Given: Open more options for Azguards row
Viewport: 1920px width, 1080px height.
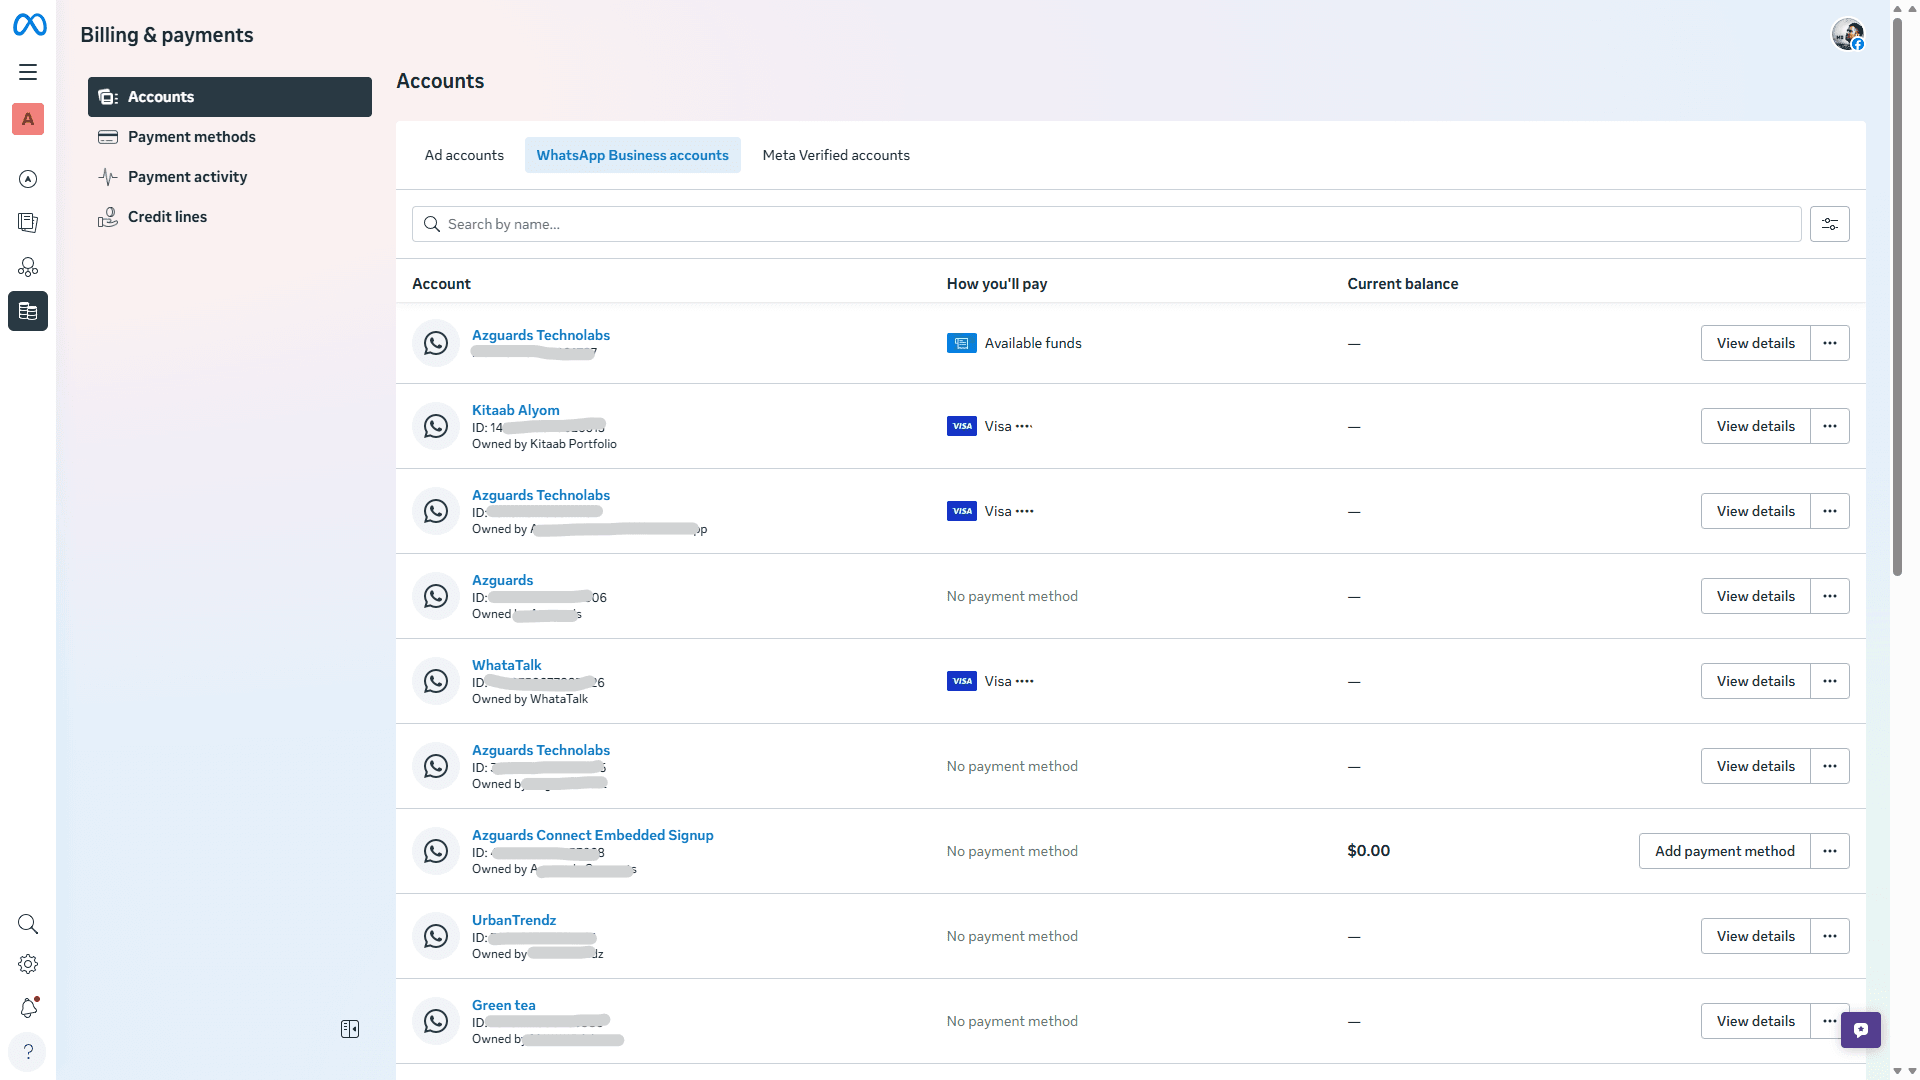Looking at the screenshot, I should click(x=1830, y=596).
